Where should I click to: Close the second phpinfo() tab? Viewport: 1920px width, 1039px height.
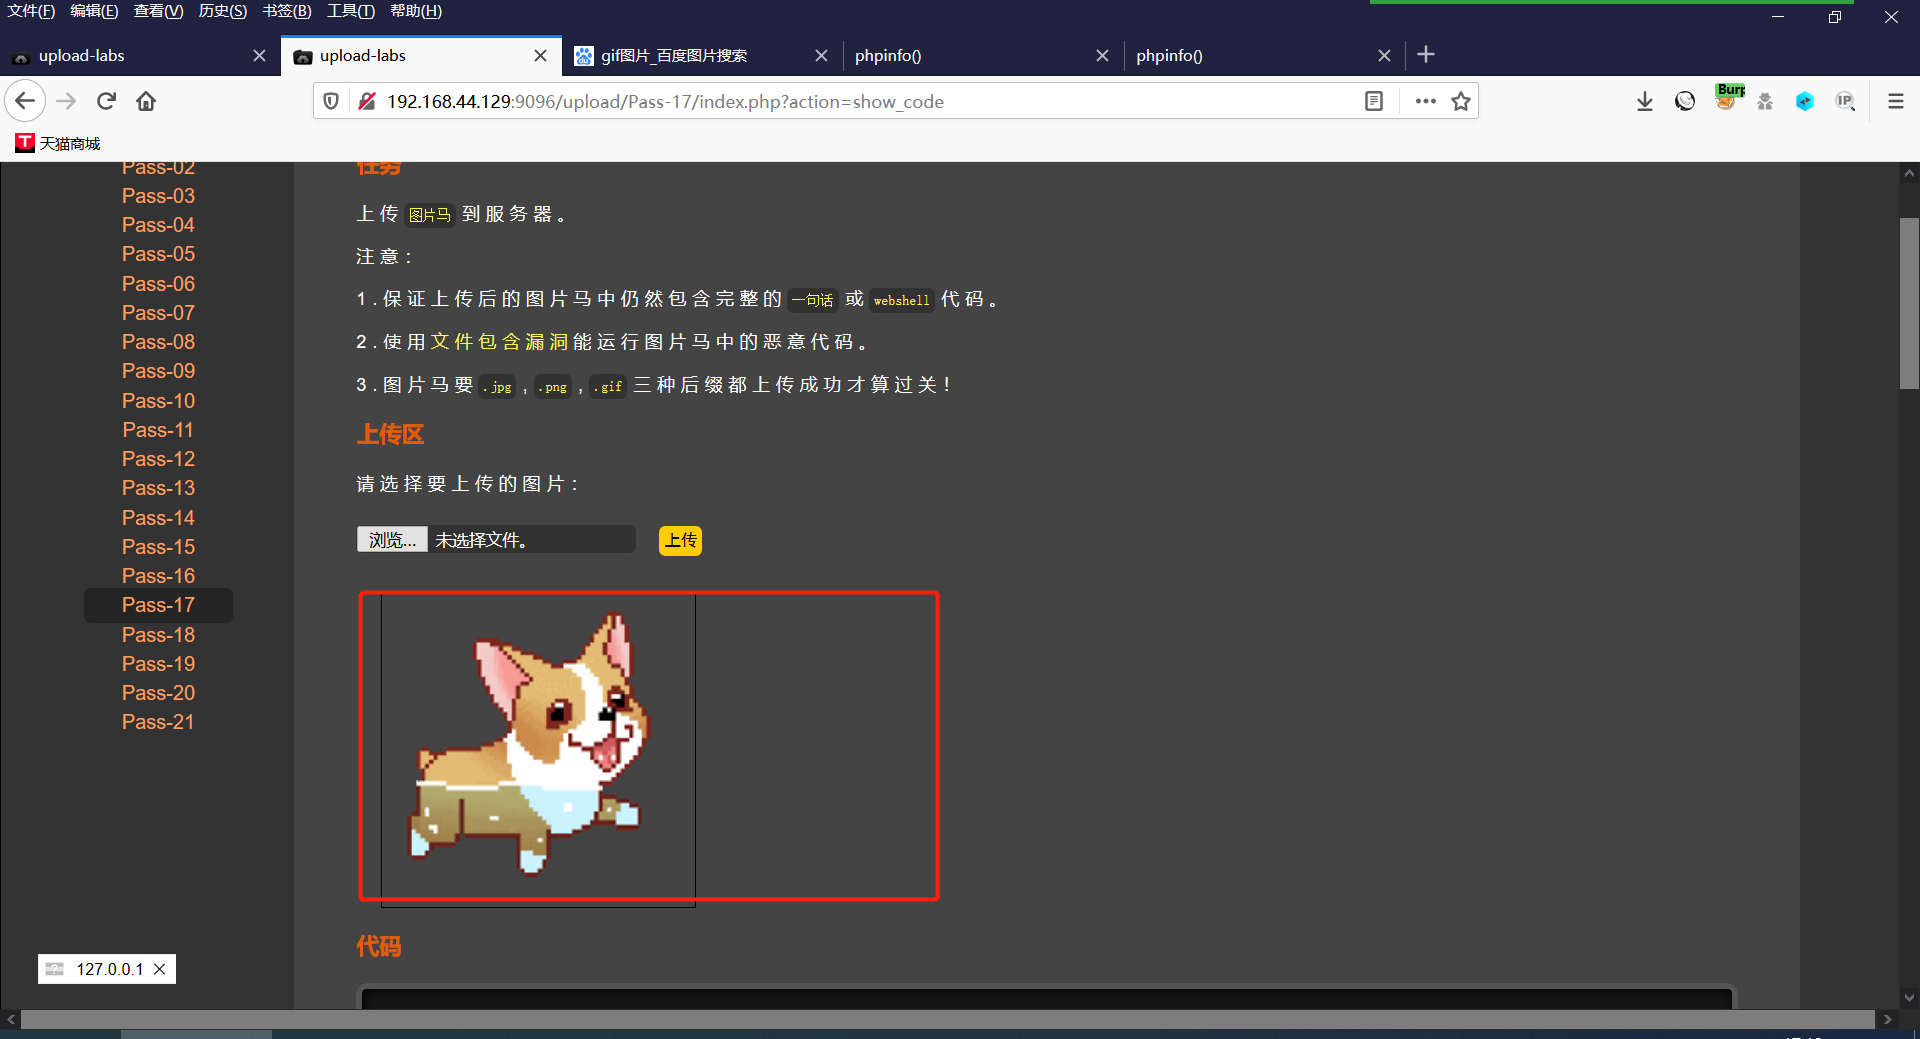click(1384, 56)
